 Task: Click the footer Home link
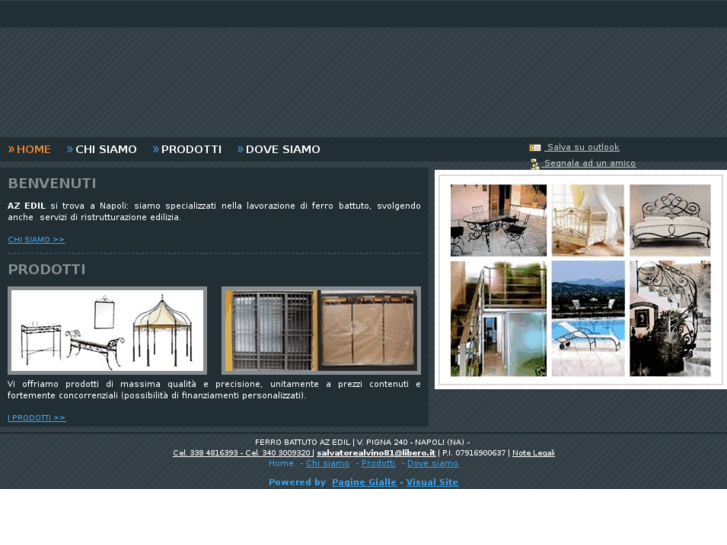pyautogui.click(x=281, y=463)
